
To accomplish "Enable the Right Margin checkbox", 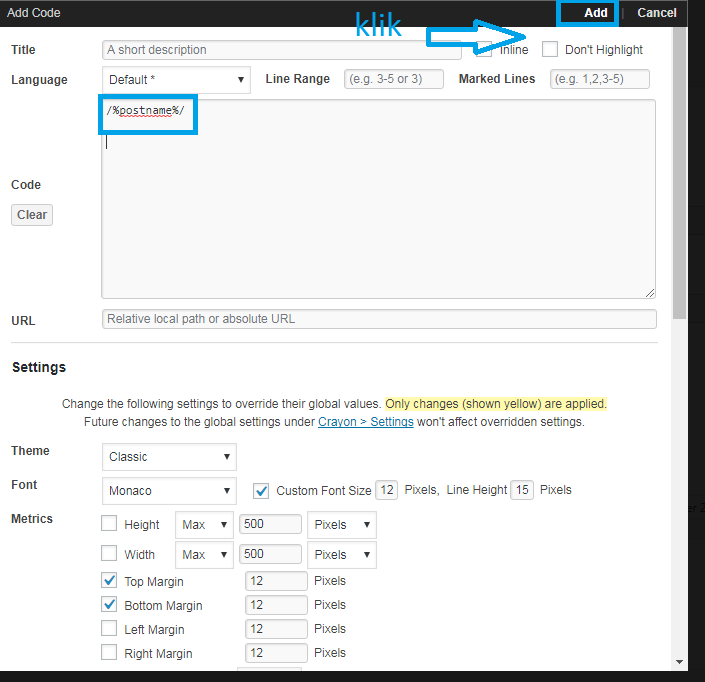I will 109,653.
